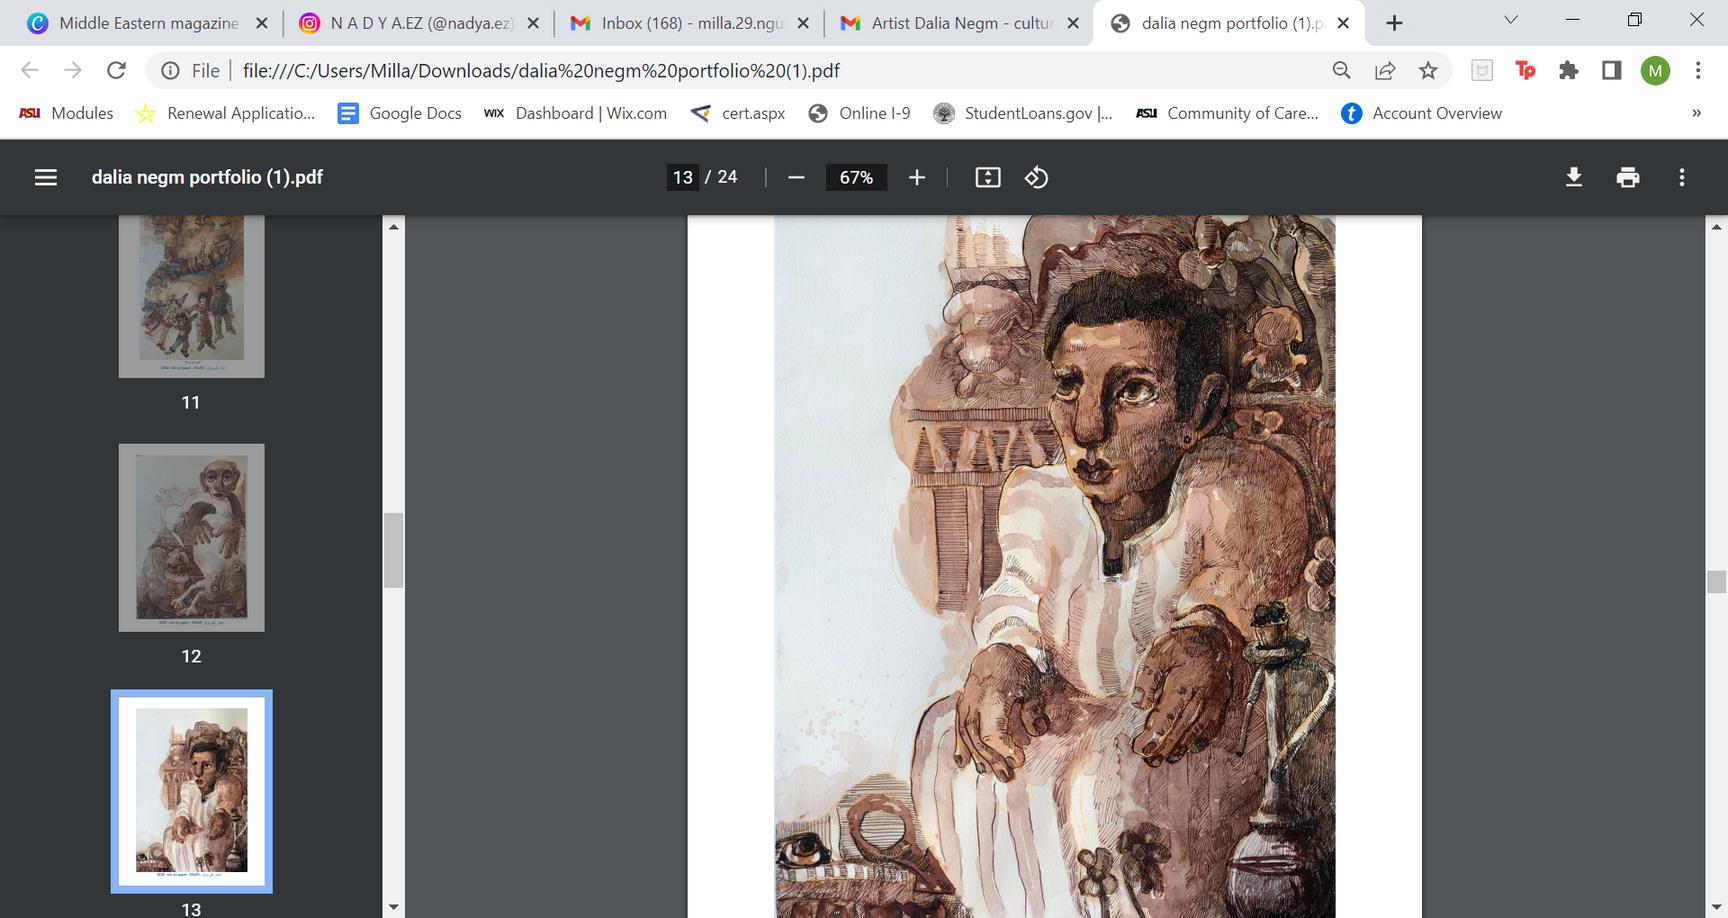The width and height of the screenshot is (1728, 918).
Task: Share this page from address bar
Action: (x=1385, y=70)
